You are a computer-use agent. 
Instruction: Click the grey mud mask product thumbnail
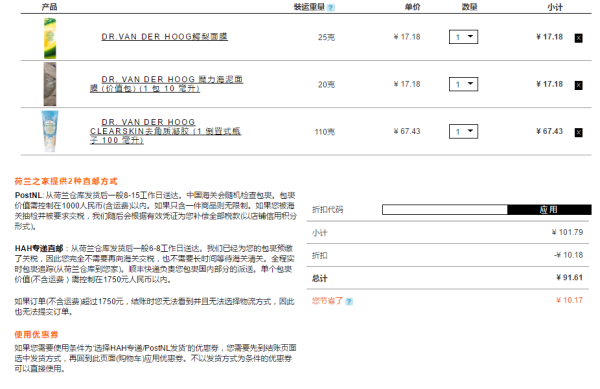point(50,84)
